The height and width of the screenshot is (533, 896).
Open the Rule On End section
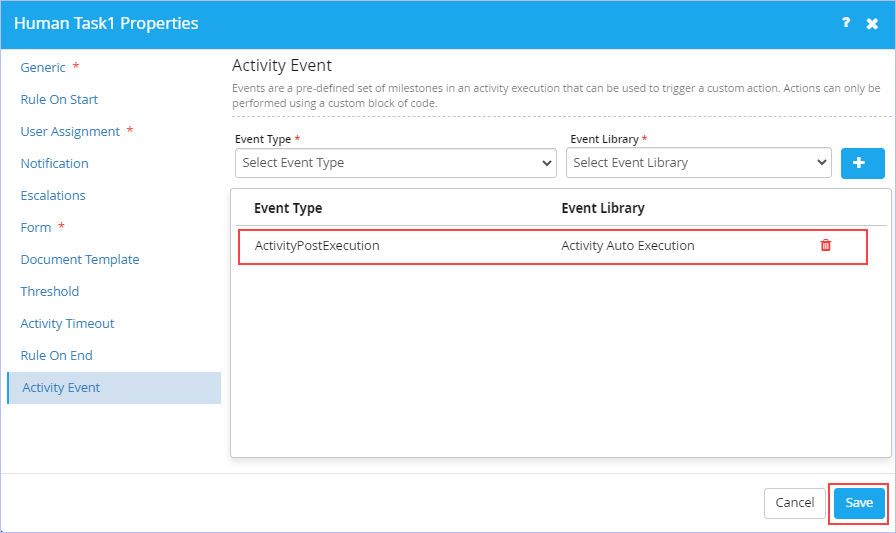point(56,355)
